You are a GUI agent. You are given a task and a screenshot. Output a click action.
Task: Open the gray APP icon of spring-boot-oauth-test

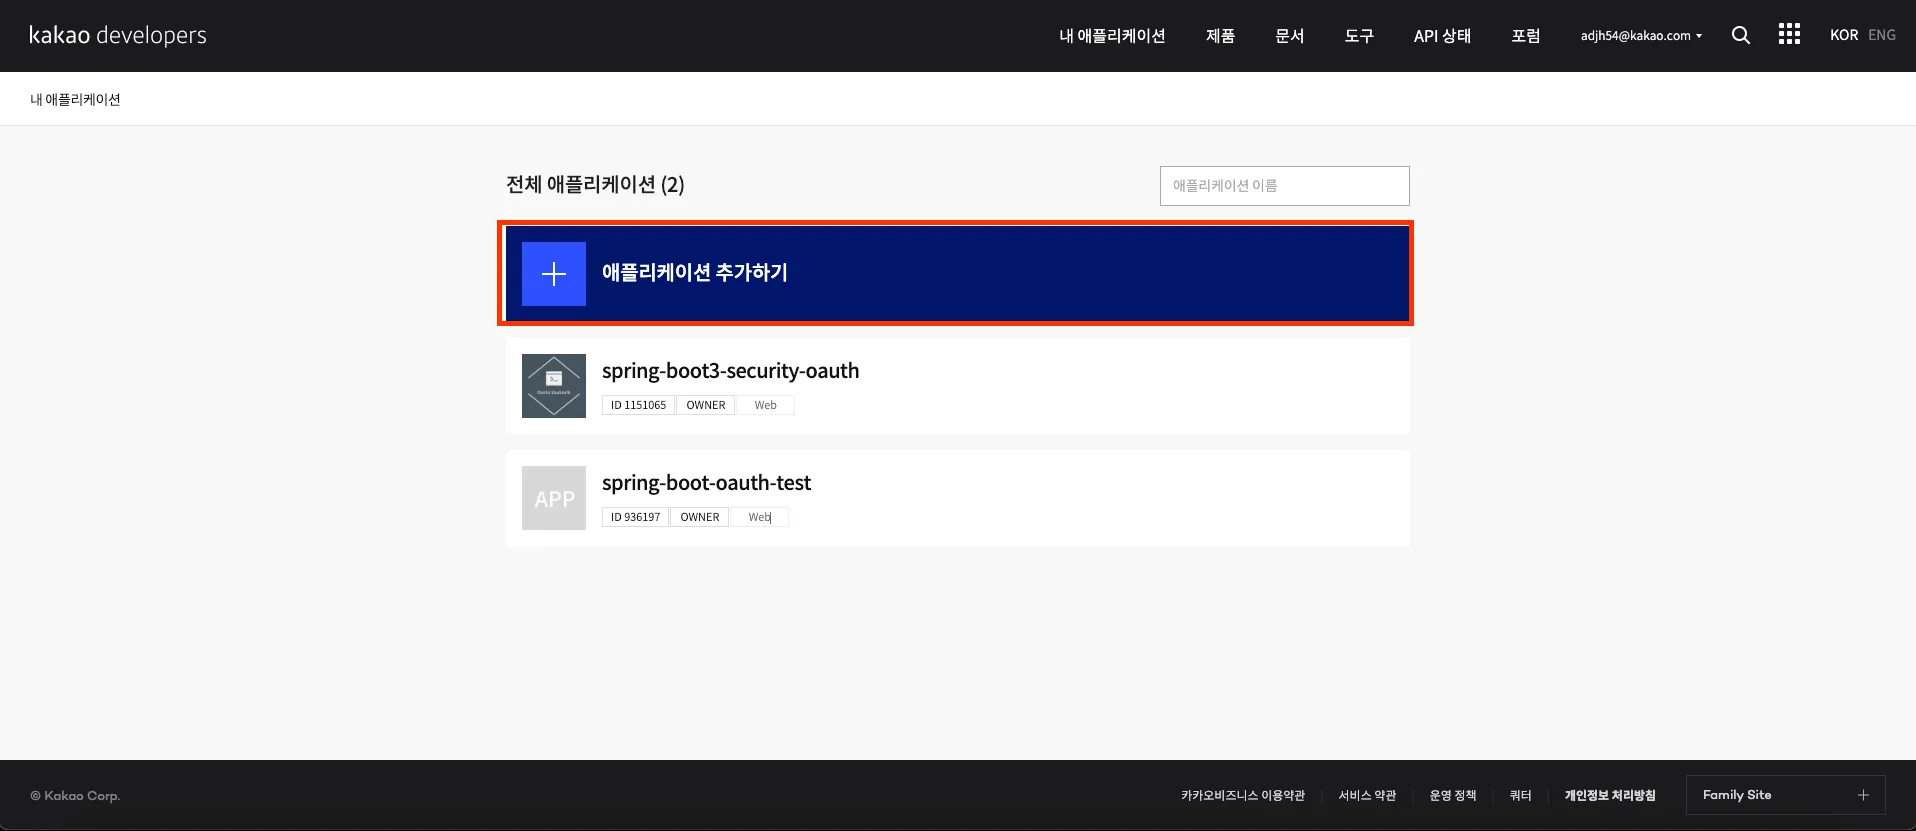pos(554,498)
